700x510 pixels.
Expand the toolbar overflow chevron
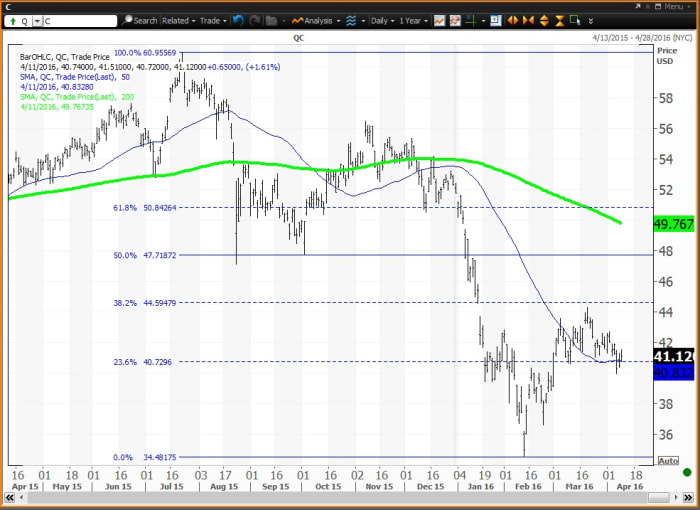[589, 20]
